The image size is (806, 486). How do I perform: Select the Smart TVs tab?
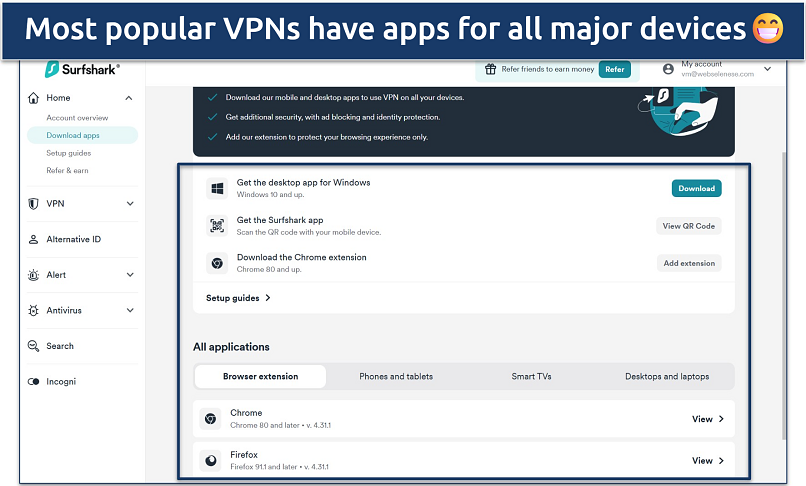[530, 377]
